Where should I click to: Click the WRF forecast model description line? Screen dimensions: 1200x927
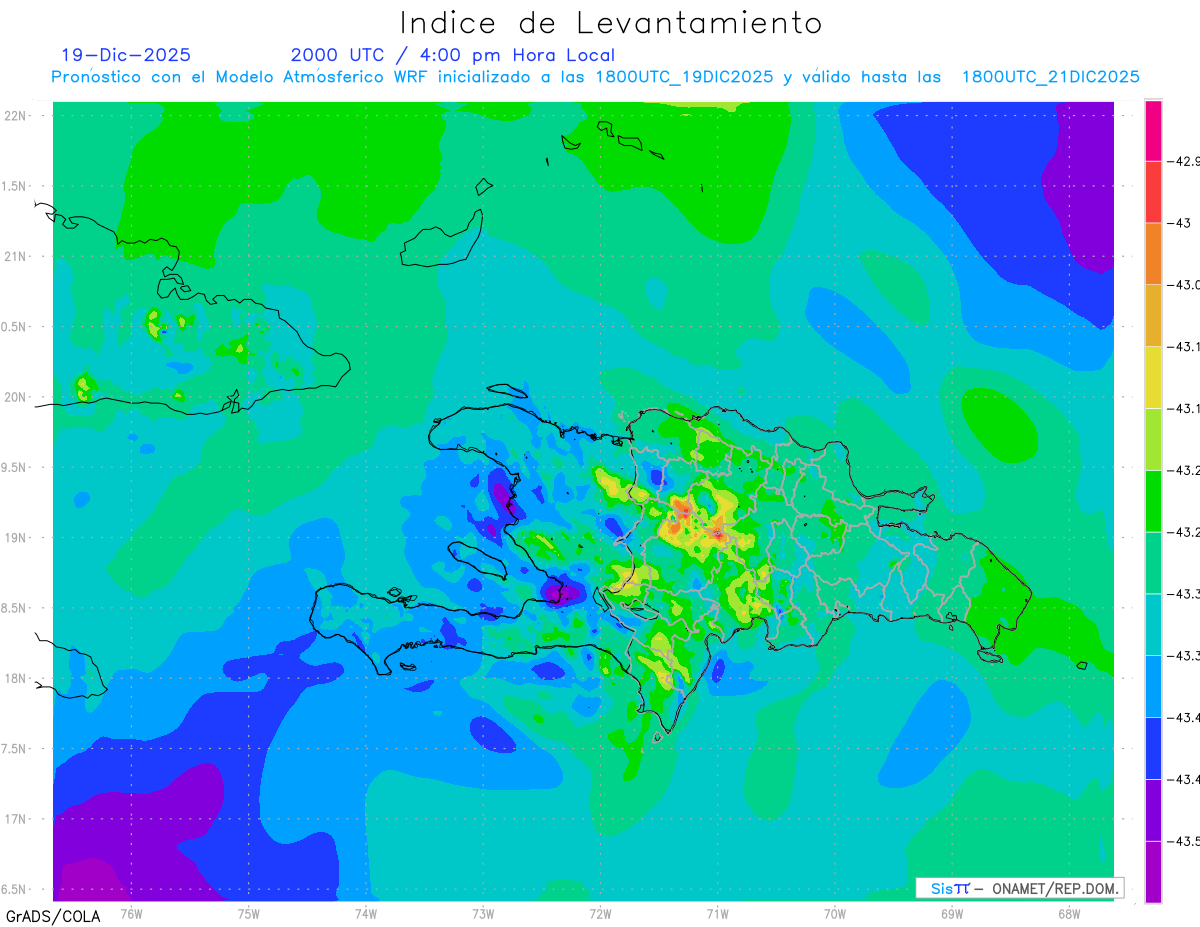tap(596, 77)
